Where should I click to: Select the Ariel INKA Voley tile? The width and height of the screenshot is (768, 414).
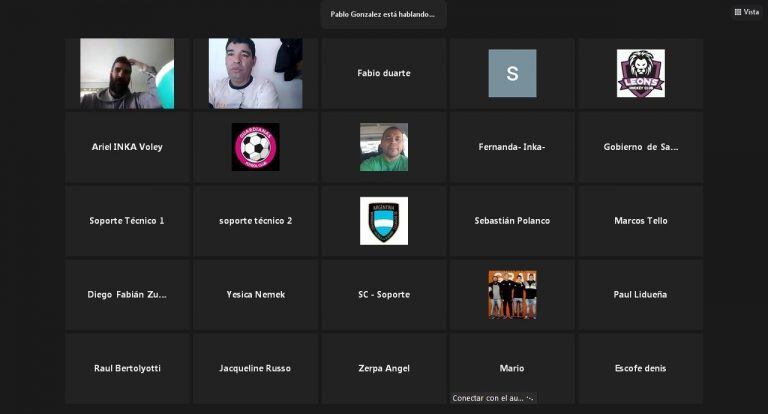point(127,147)
